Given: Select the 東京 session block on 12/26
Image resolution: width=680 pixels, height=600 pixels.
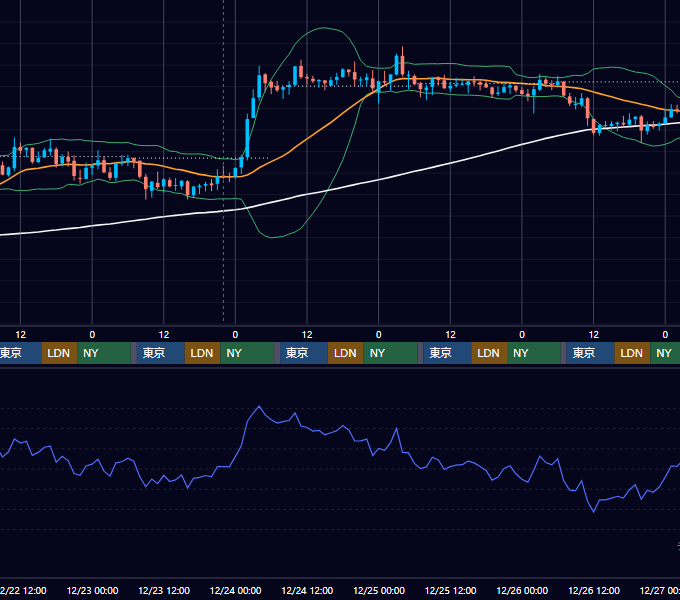Looking at the screenshot, I should tap(591, 353).
